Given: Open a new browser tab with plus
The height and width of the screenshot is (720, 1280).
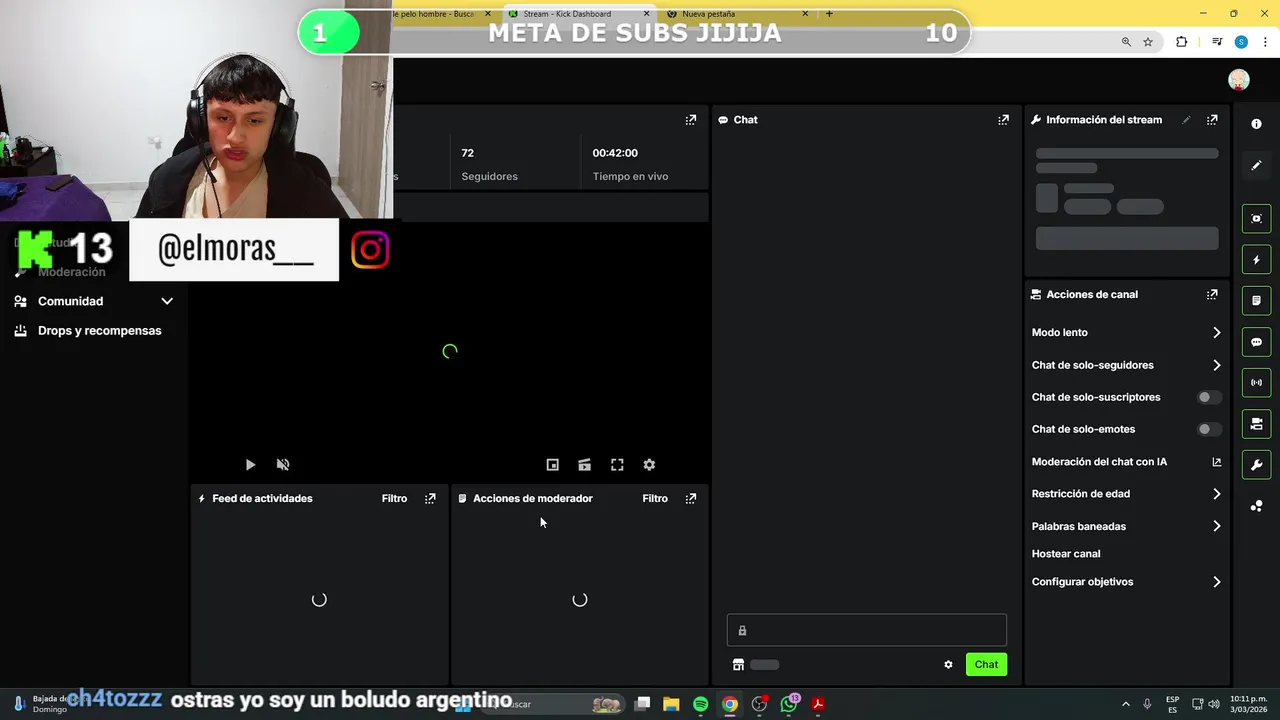Looking at the screenshot, I should [x=829, y=14].
